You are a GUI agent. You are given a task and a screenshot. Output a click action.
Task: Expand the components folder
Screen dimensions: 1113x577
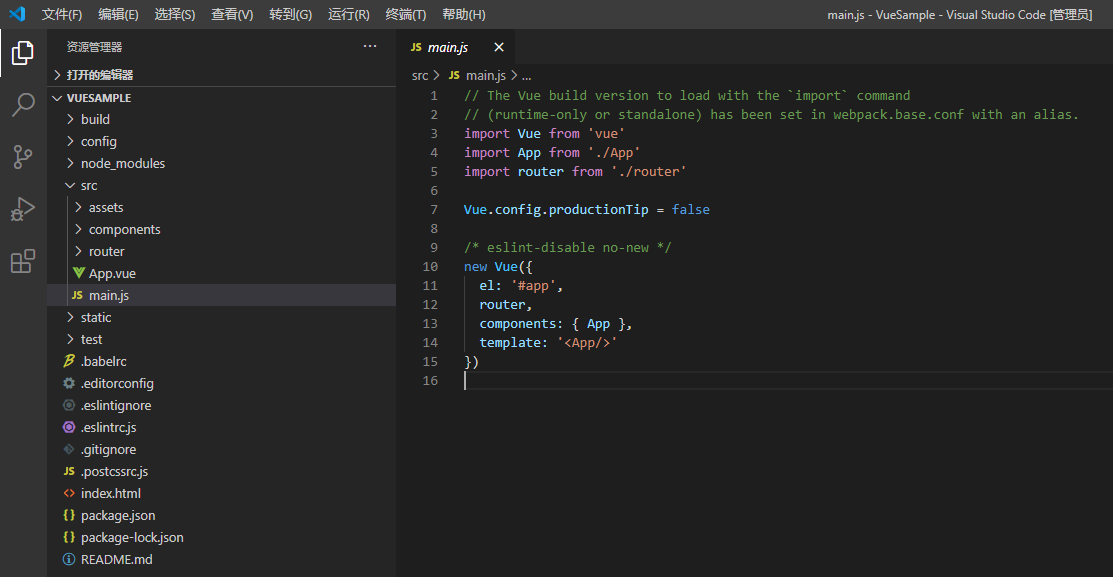(x=79, y=229)
